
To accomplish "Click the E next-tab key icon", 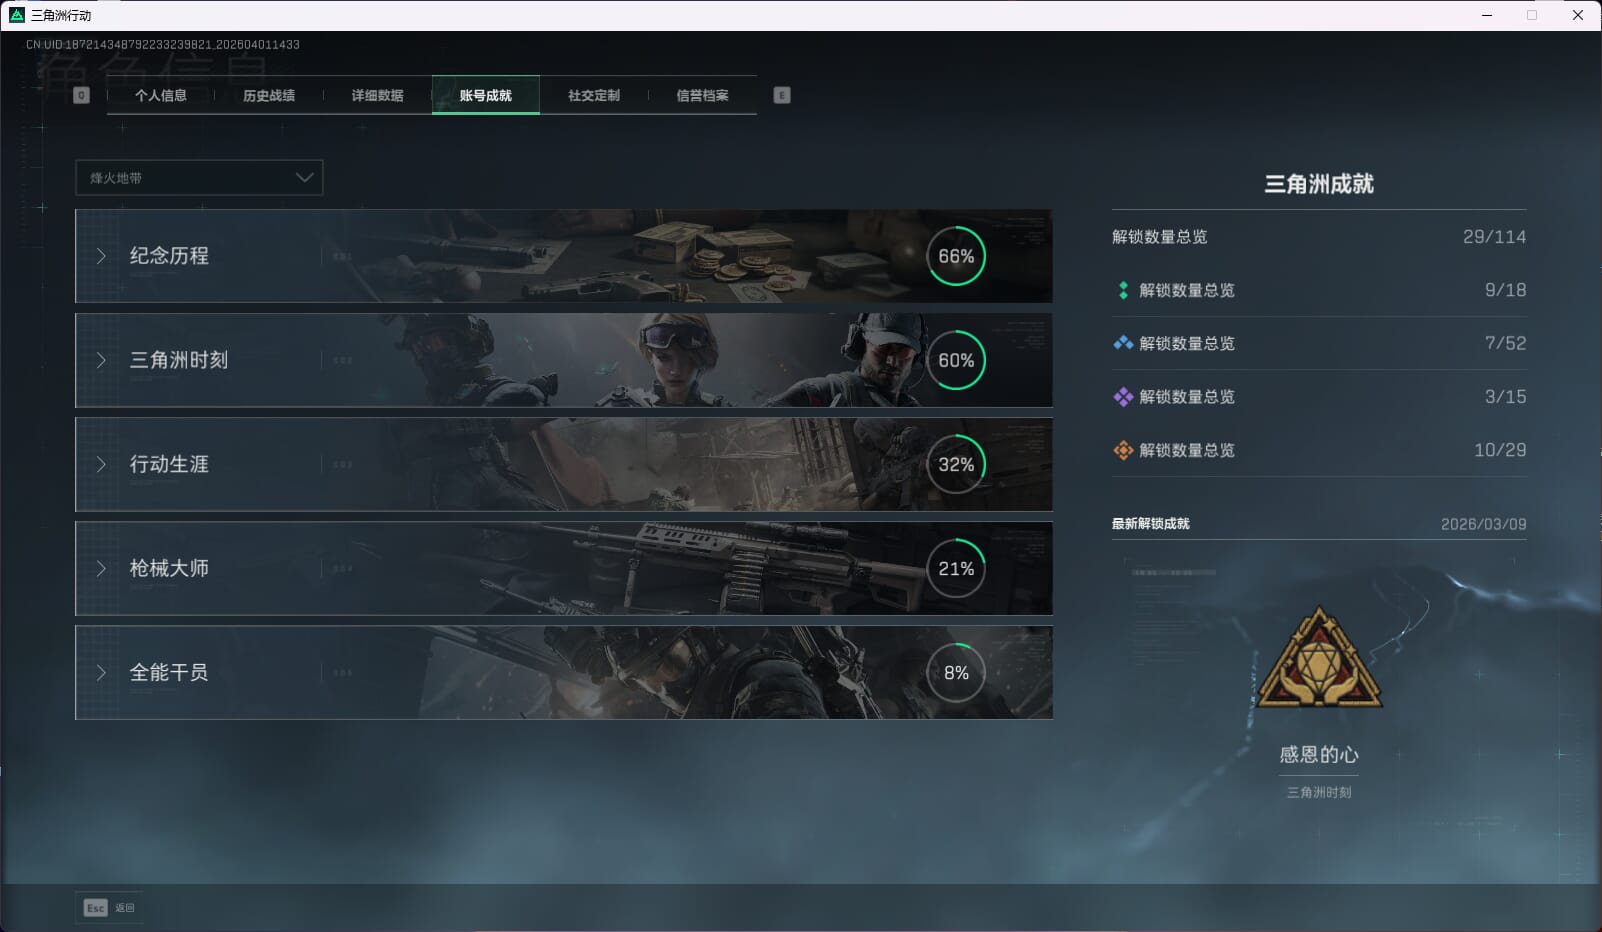I will point(782,95).
